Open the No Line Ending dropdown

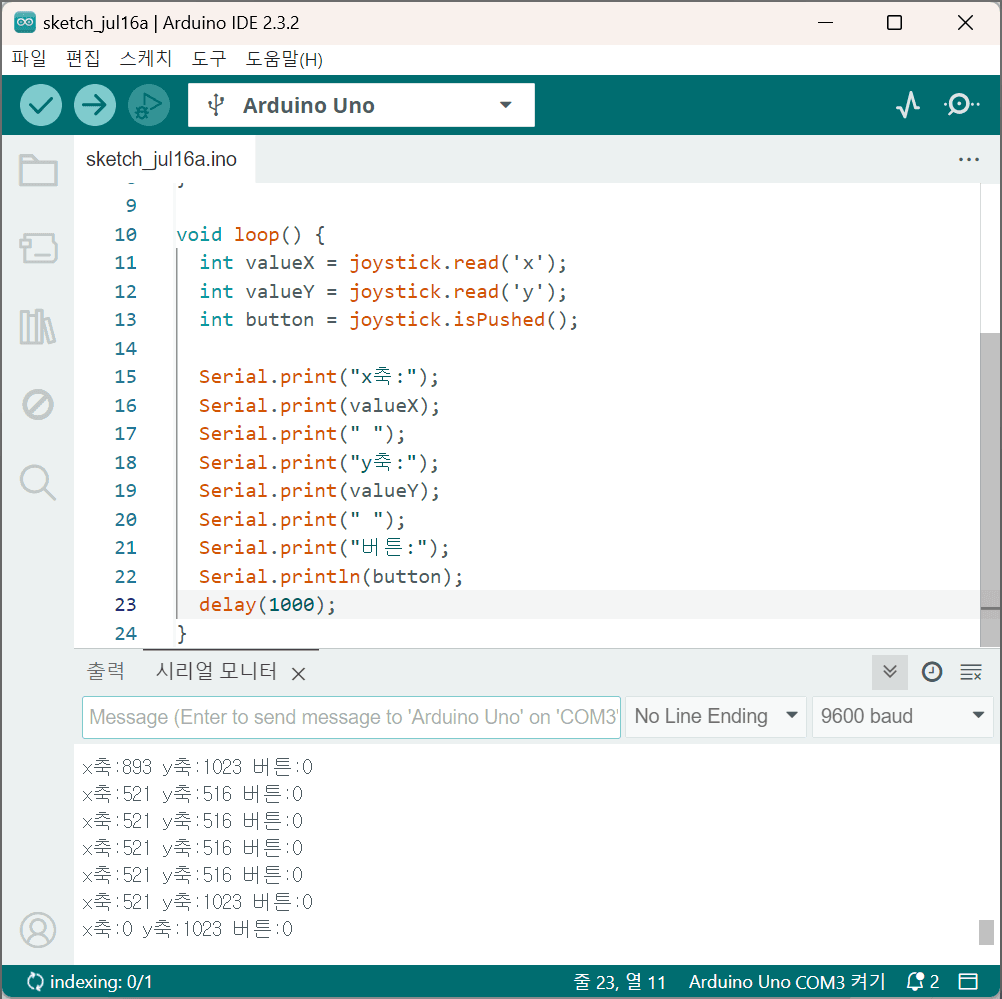pyautogui.click(x=715, y=716)
